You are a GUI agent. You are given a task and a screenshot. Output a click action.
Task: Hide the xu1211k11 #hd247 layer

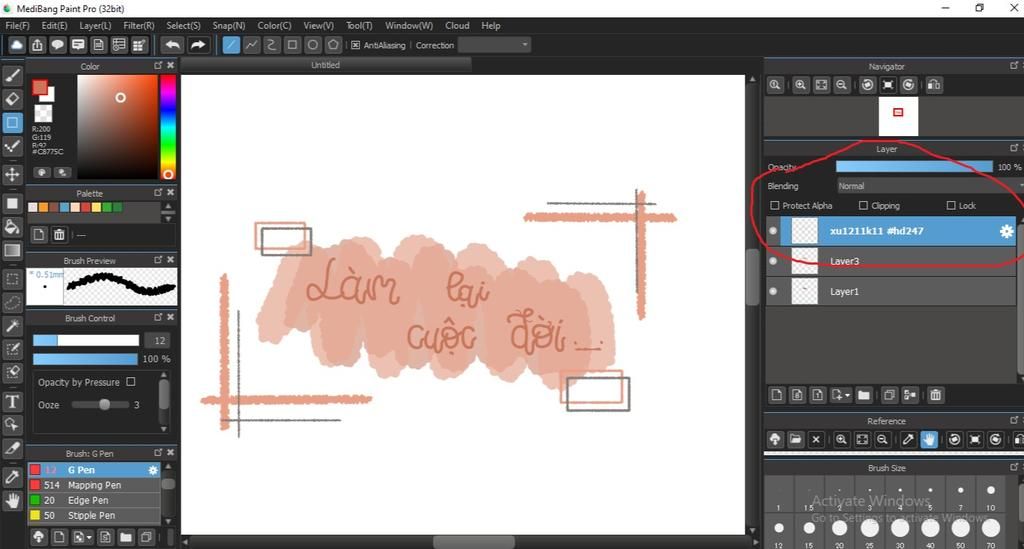click(773, 231)
